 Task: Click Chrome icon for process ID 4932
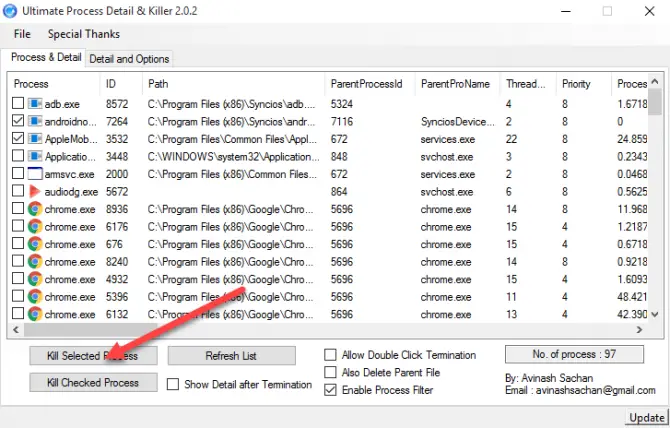point(35,279)
